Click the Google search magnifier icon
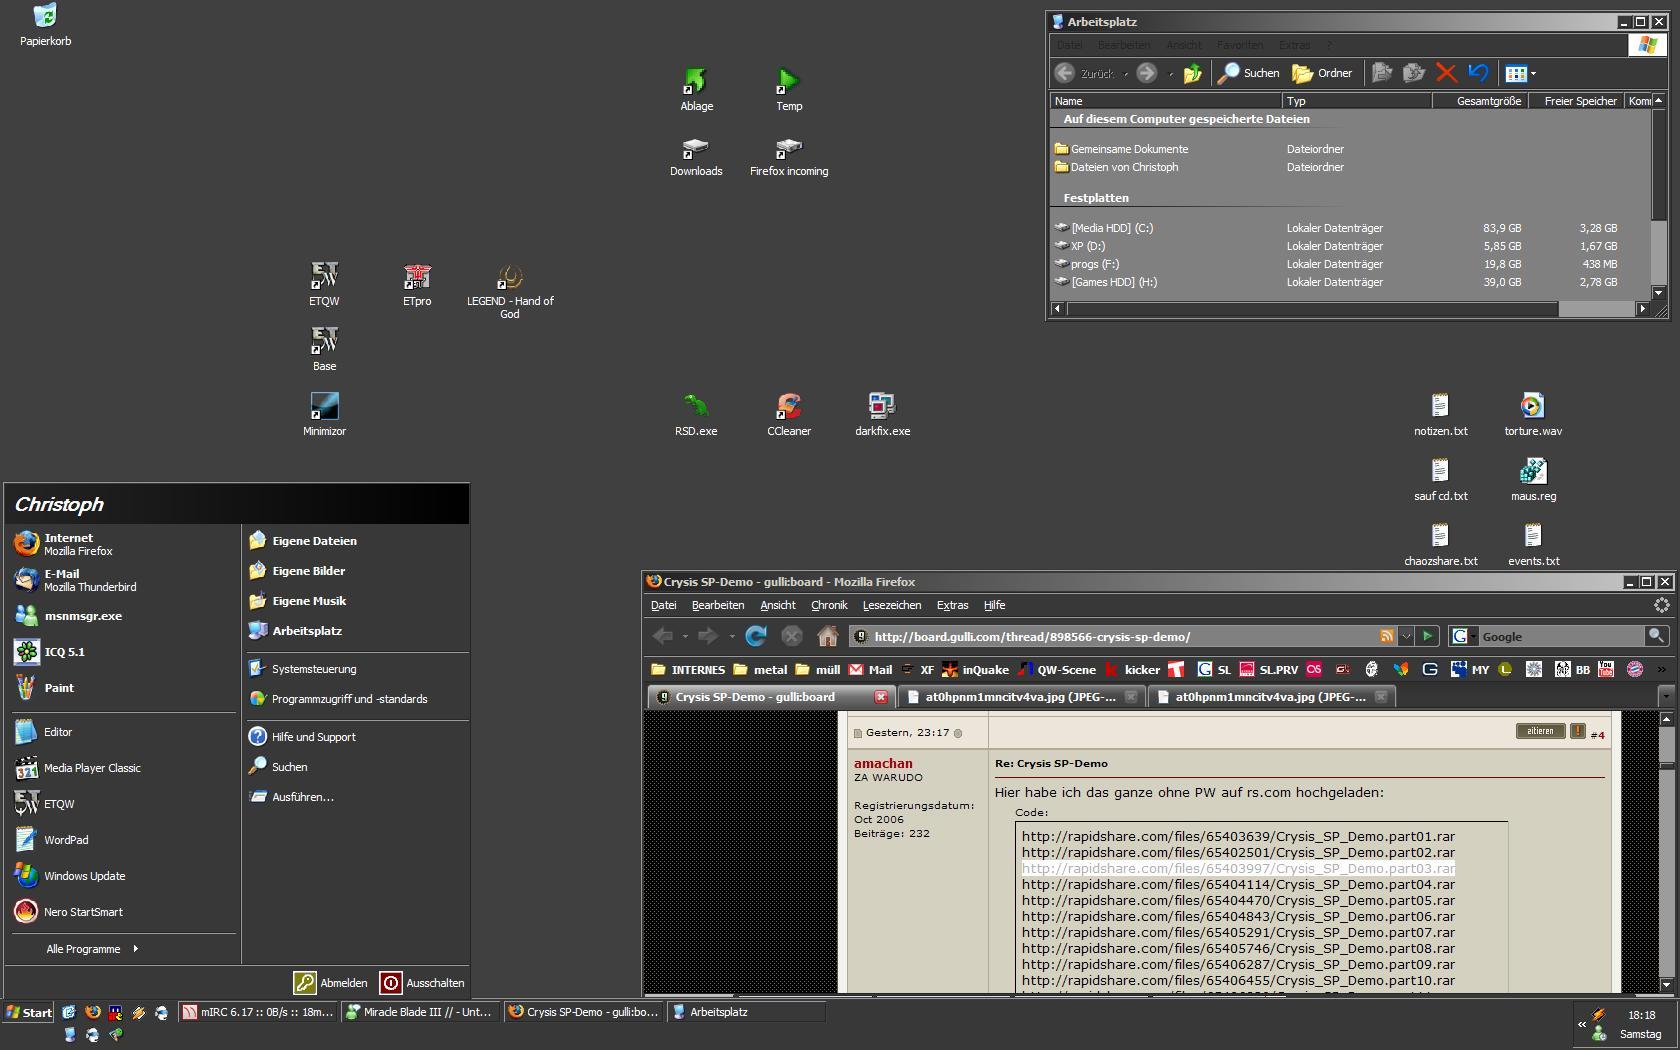Screen dimensions: 1680x1050 (1656, 636)
